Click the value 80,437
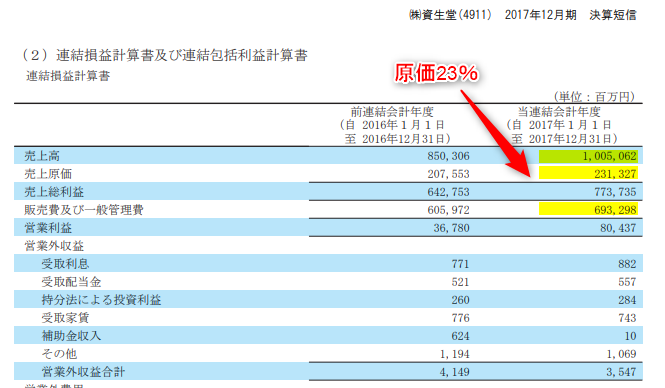The image size is (665, 388). [618, 228]
